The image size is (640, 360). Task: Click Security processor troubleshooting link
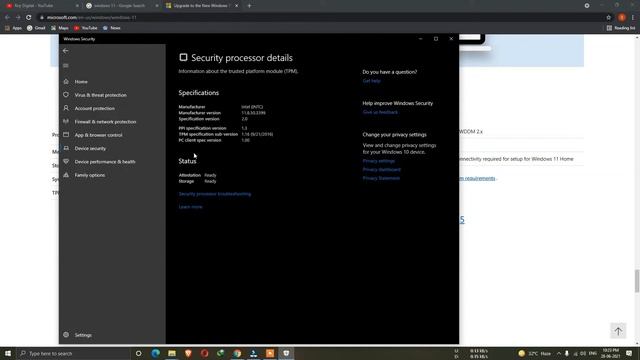(215, 194)
